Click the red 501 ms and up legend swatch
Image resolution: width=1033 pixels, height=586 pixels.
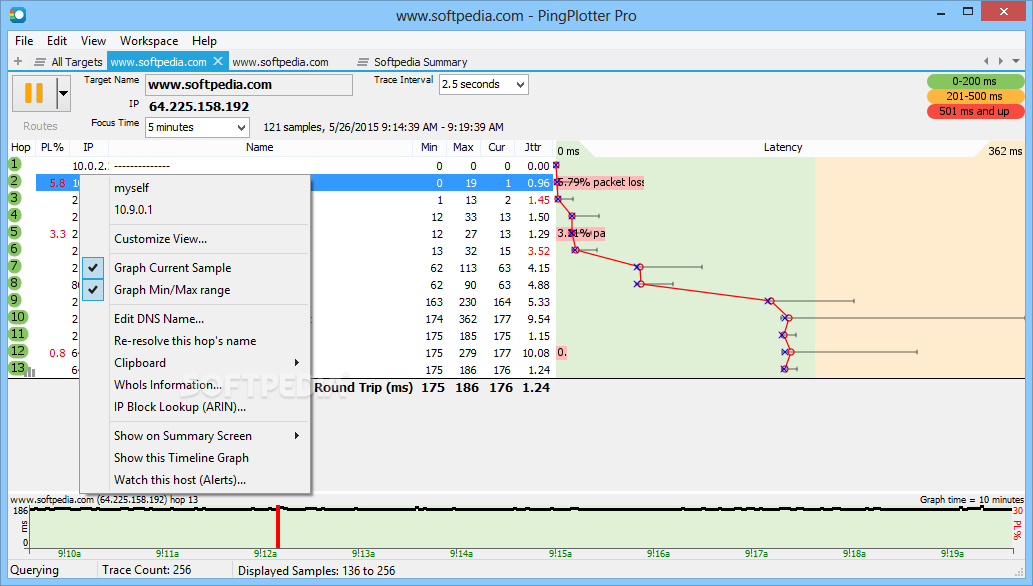tap(975, 111)
